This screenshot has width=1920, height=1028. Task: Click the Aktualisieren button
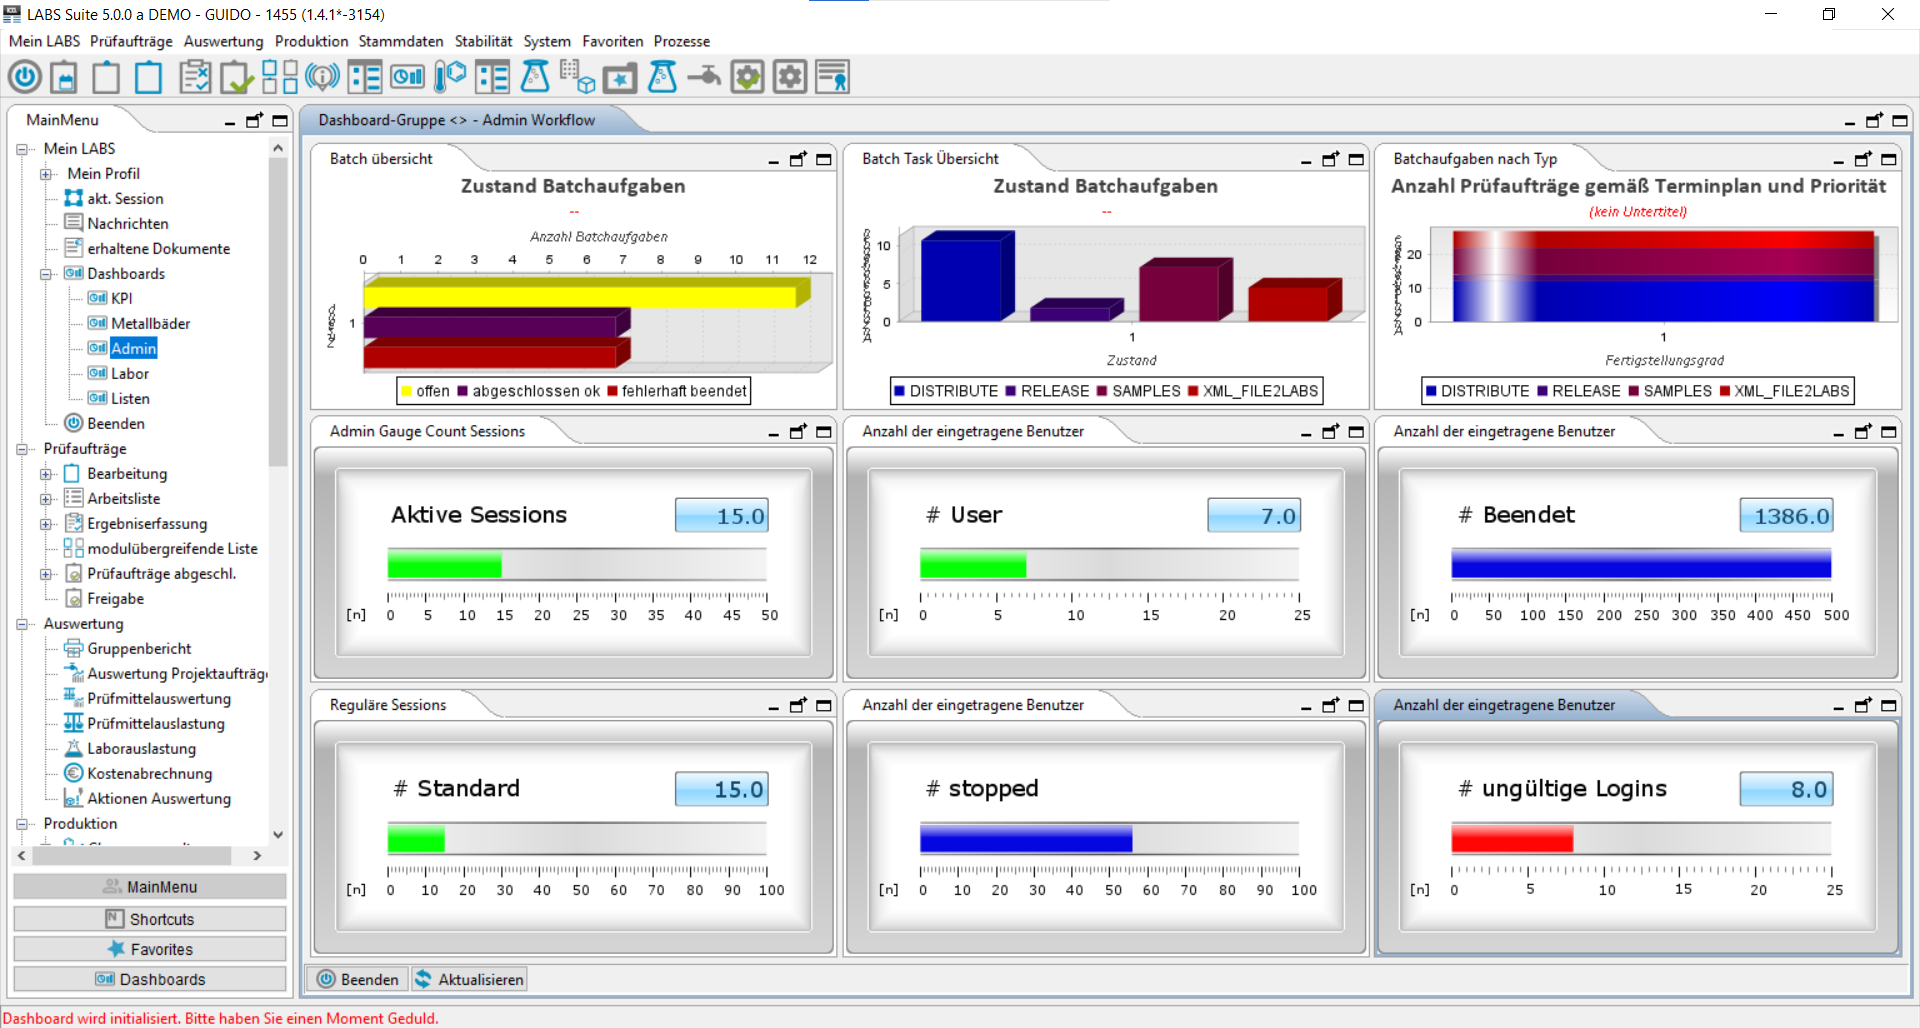point(469,979)
